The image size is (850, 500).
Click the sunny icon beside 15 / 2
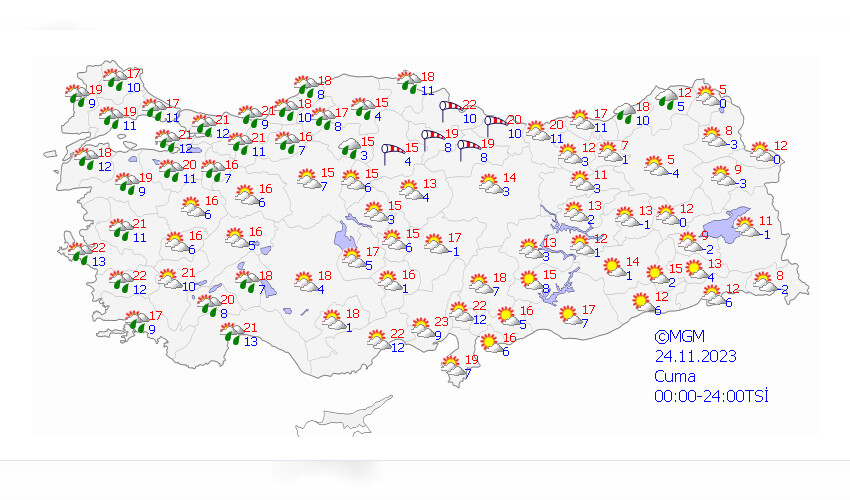coord(658,274)
